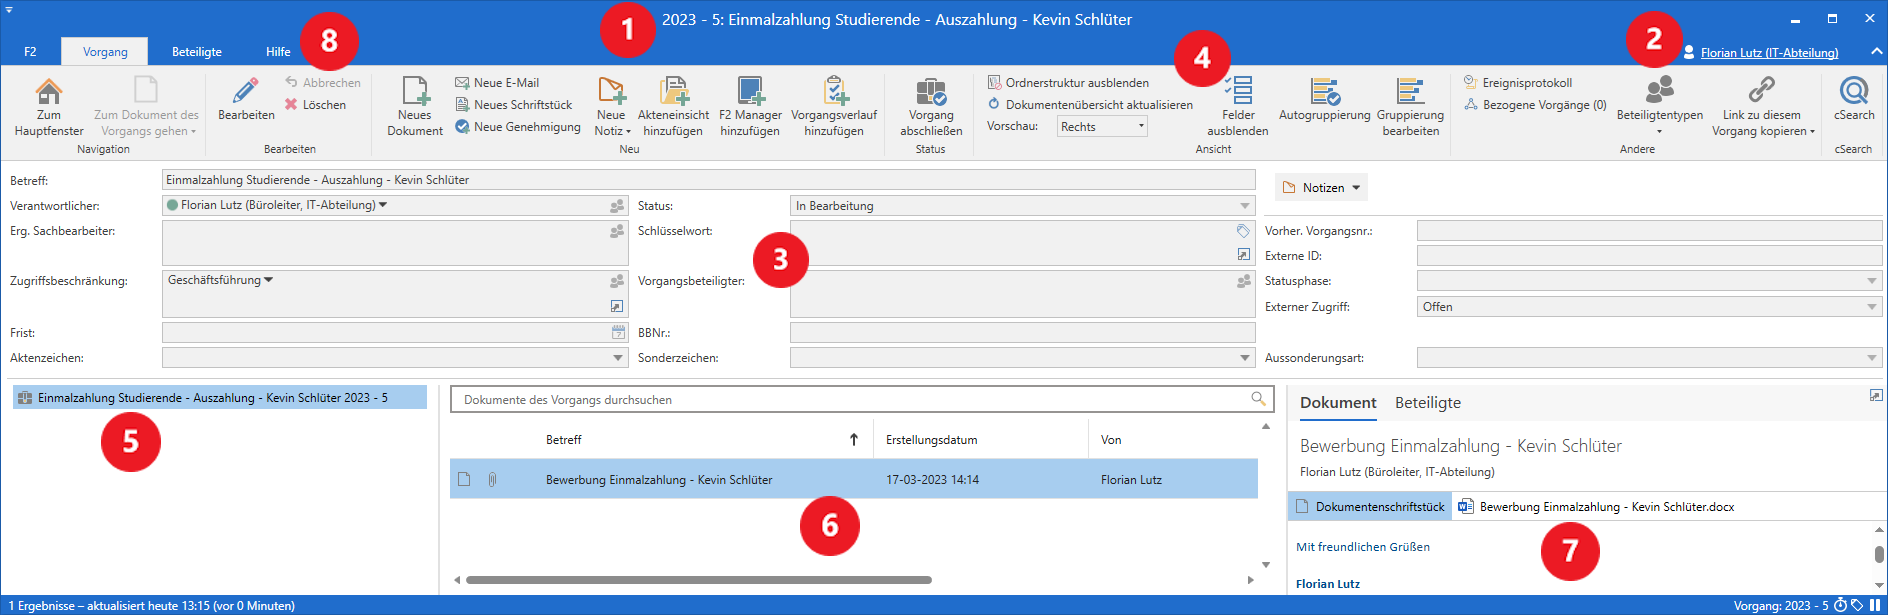The width and height of the screenshot is (1888, 615).
Task: Toggle Autogruppierung
Action: click(1325, 92)
